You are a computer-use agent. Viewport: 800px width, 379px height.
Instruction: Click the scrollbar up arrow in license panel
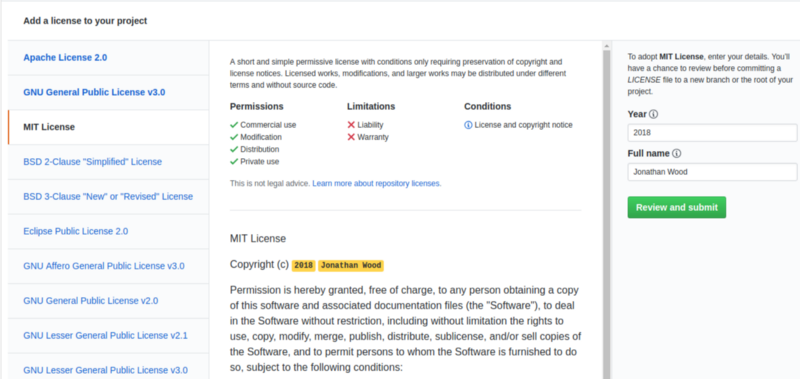tap(606, 46)
